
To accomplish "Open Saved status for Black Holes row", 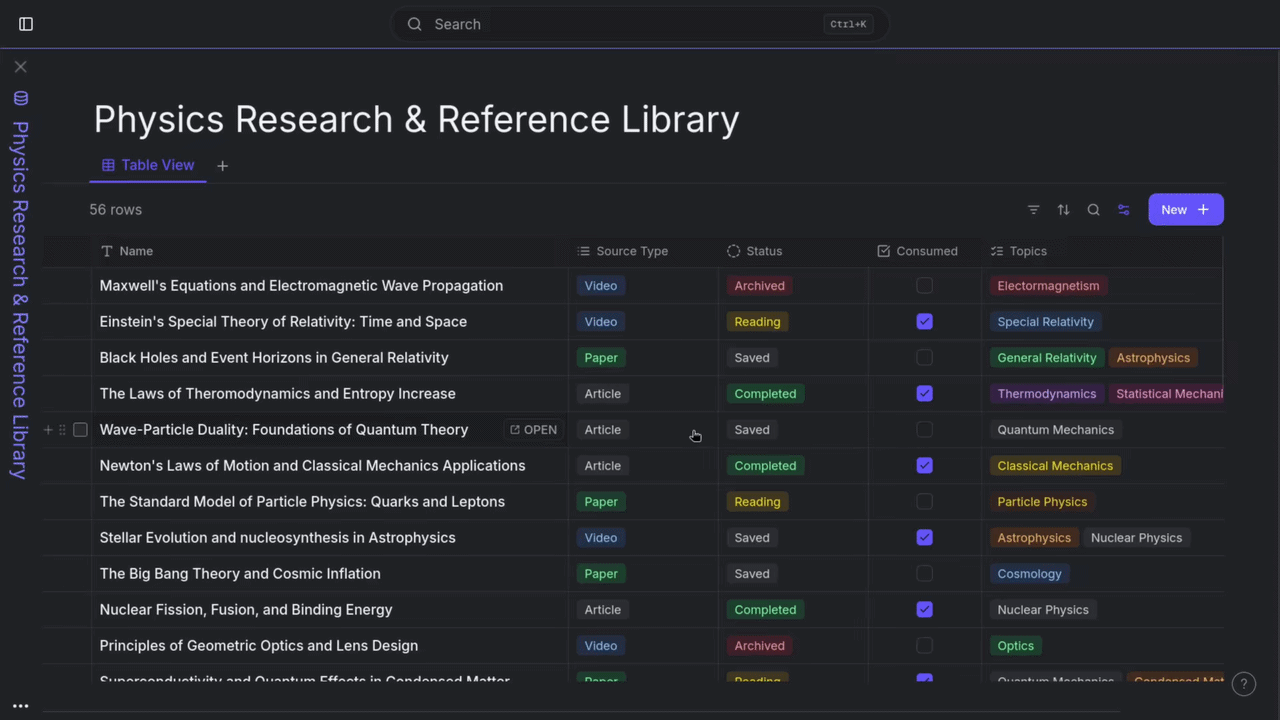I will [x=752, y=358].
